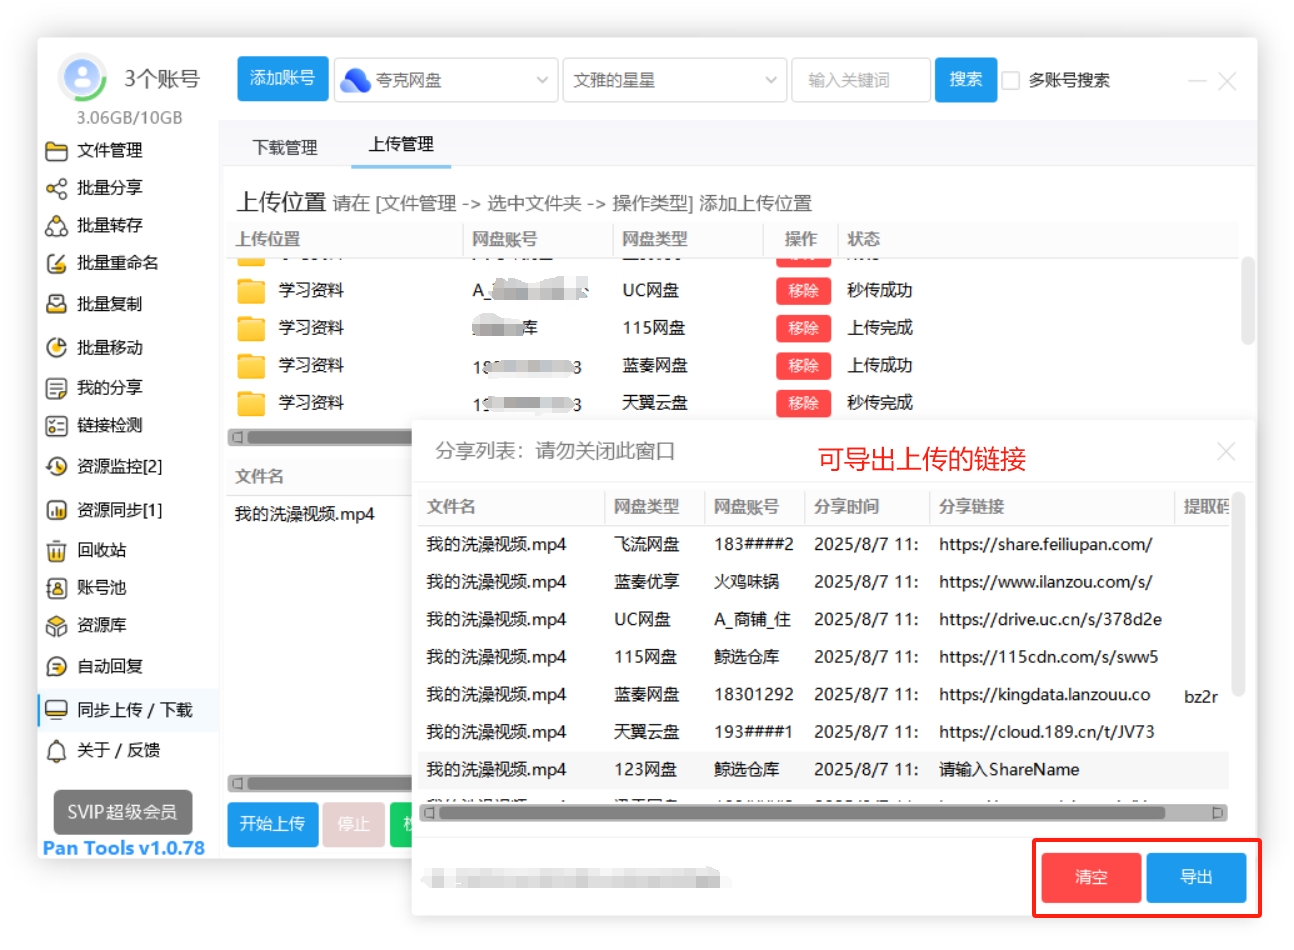Select 同步上传 / 下载 sidebar icon
Image resolution: width=1294 pixels, height=950 pixels.
click(x=56, y=710)
